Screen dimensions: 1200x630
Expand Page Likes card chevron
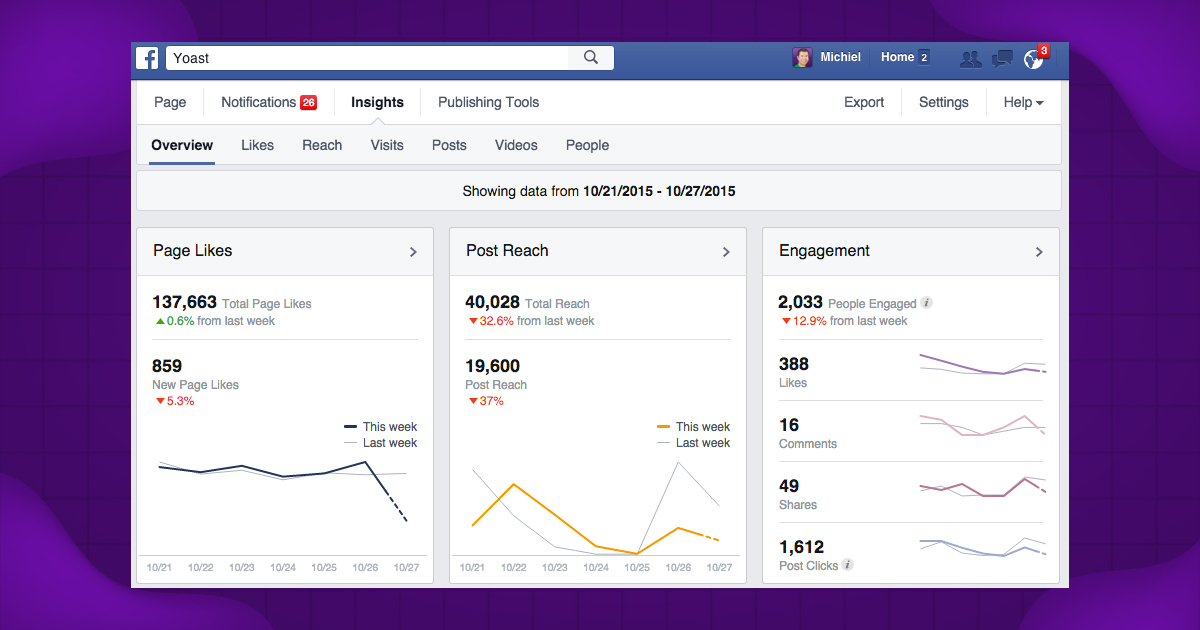413,252
